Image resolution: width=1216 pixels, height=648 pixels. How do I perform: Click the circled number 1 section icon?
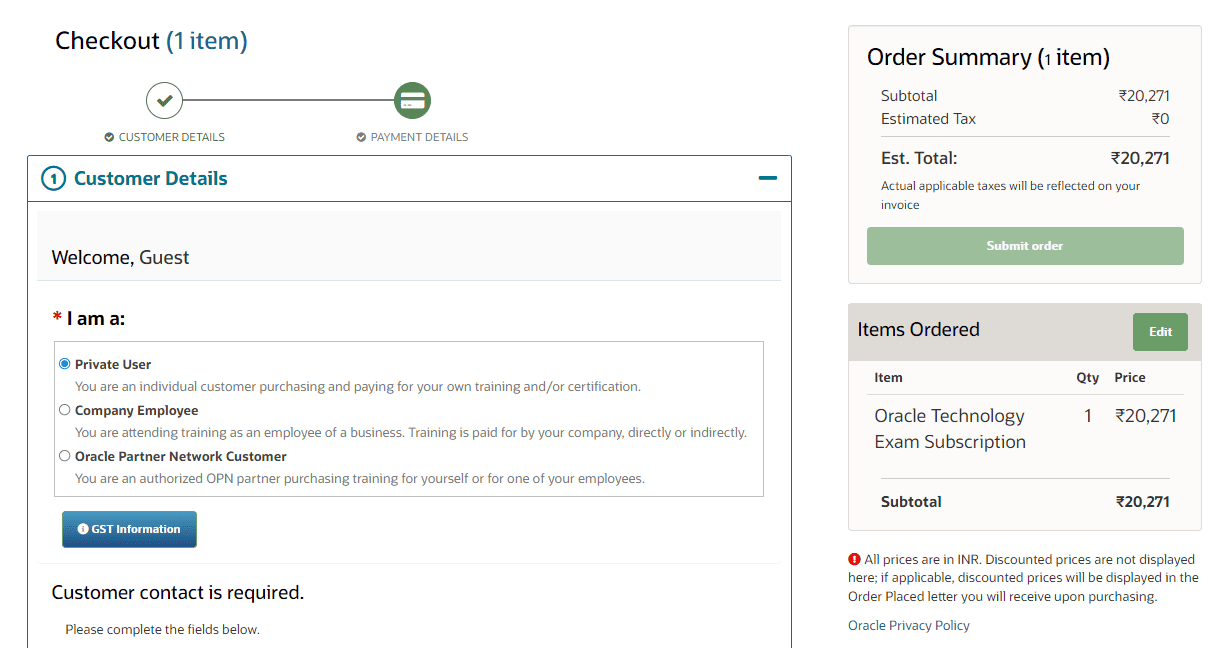[x=53, y=179]
